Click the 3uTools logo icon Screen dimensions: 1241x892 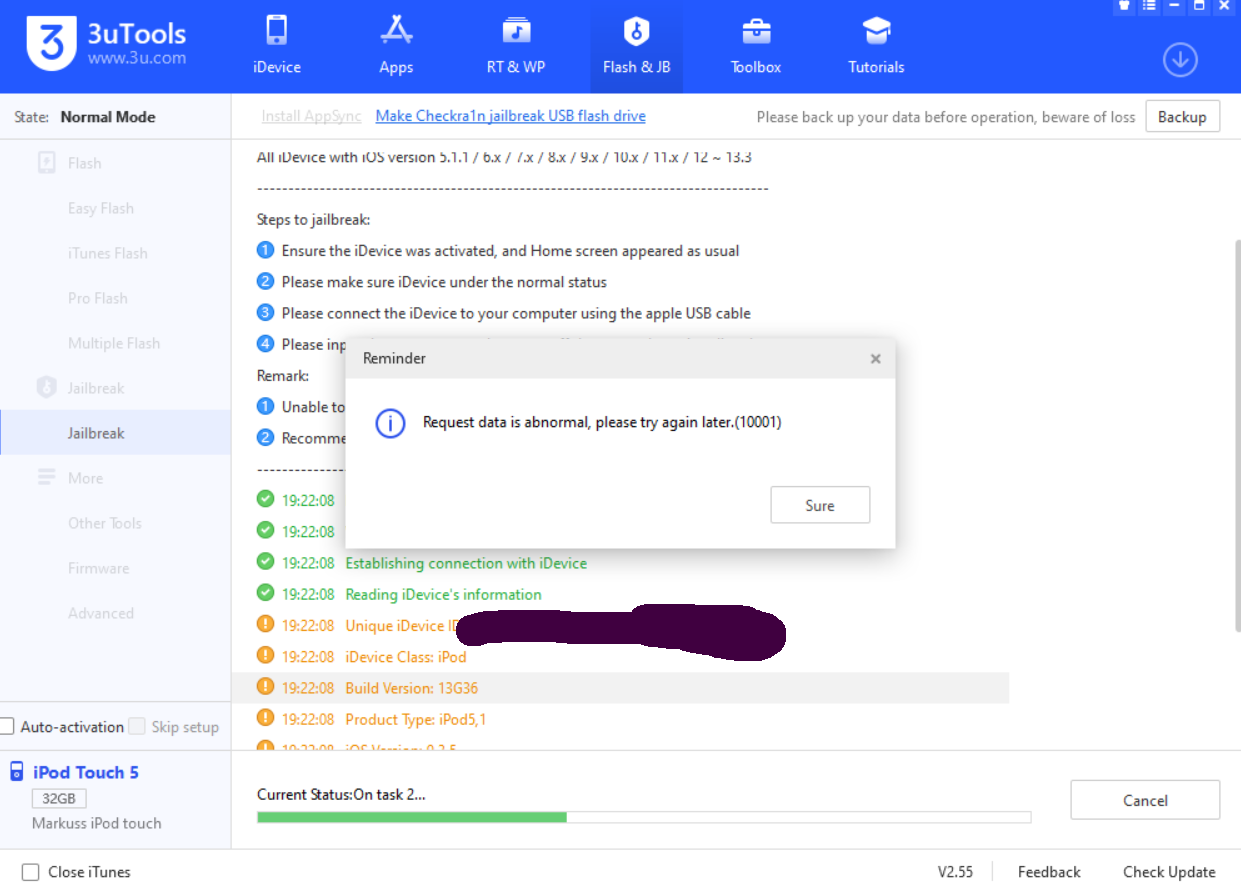[51, 45]
